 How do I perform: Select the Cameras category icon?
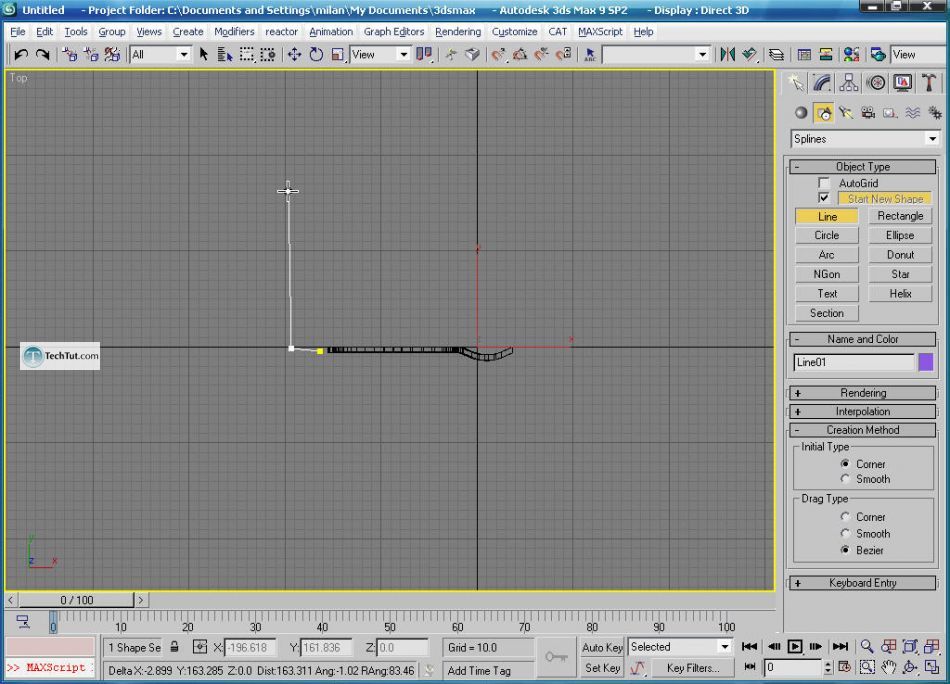click(x=868, y=113)
